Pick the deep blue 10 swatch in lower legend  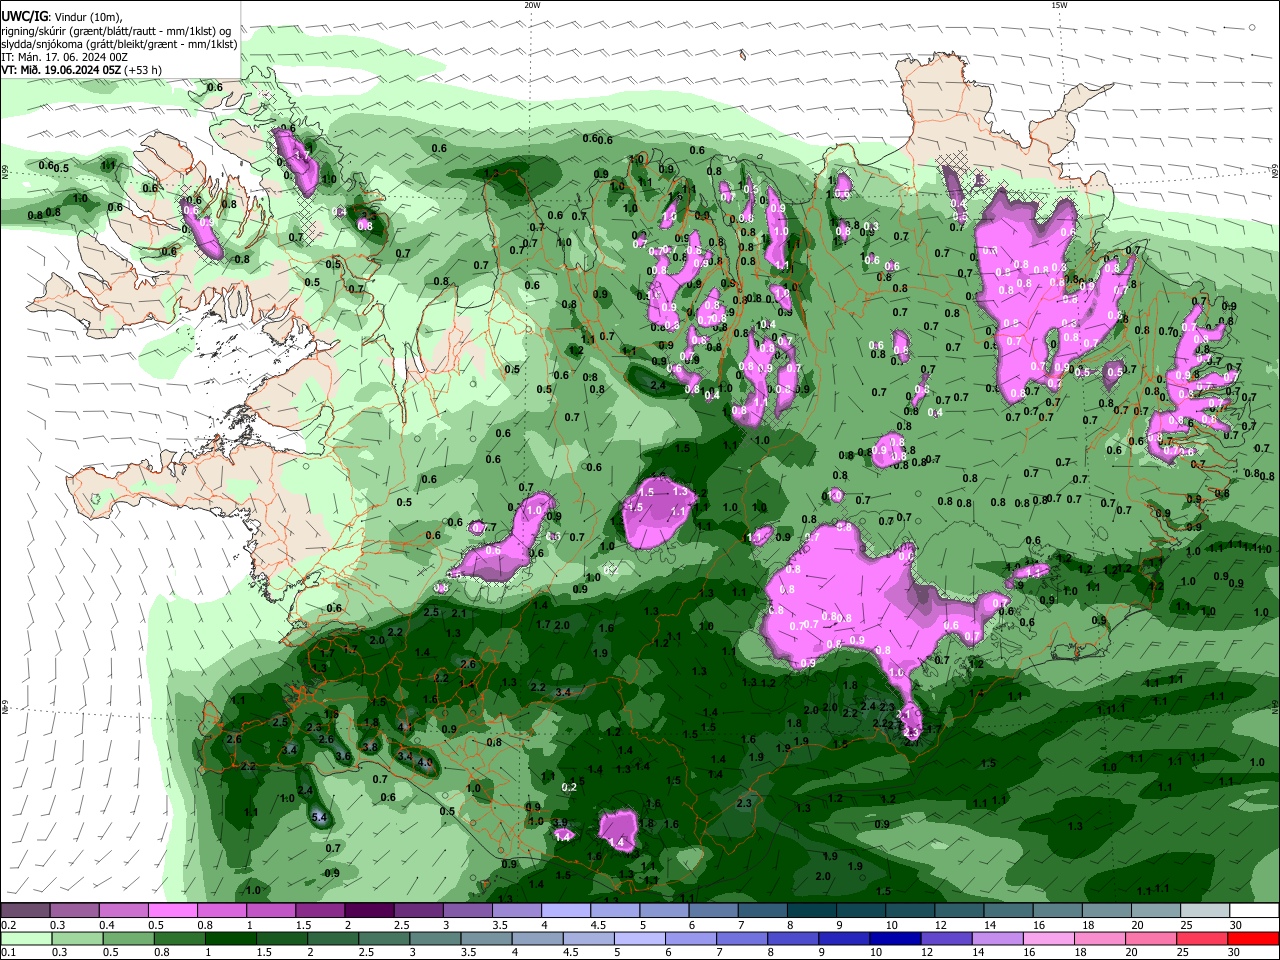pos(896,939)
